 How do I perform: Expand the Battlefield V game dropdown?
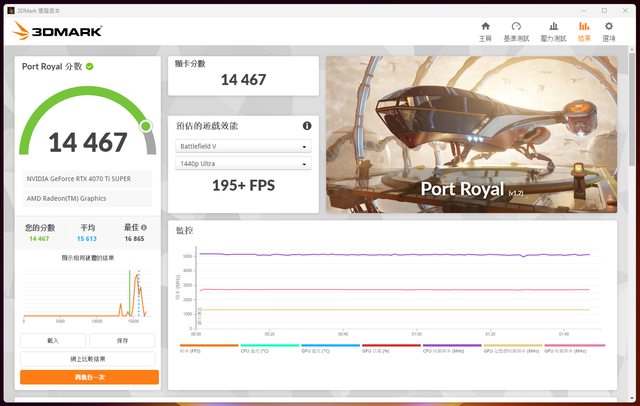pos(243,146)
